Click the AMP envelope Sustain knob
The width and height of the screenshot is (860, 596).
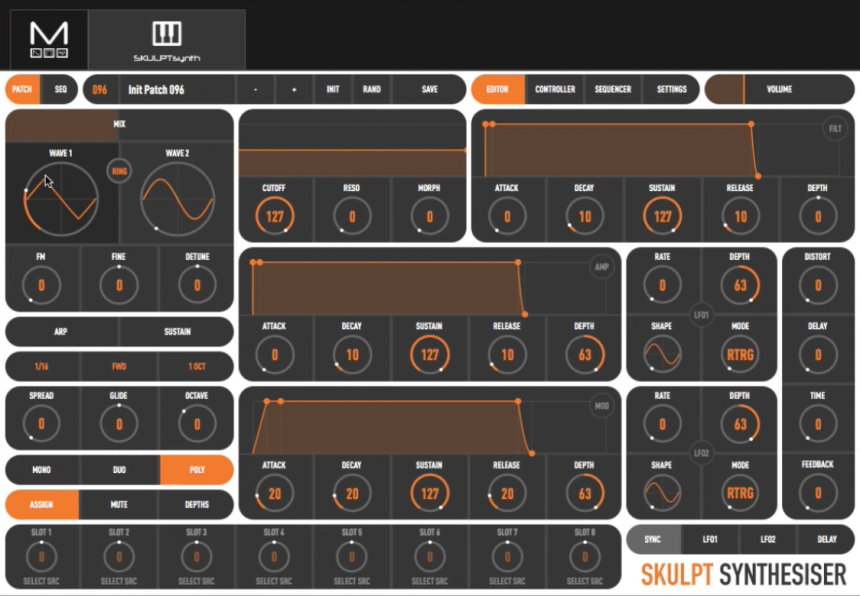click(429, 354)
